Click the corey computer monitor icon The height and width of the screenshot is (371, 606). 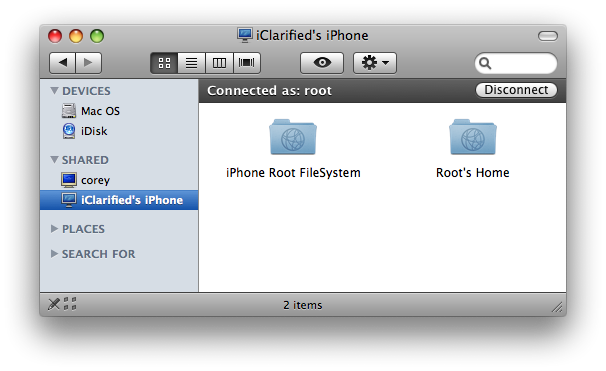pyautogui.click(x=69, y=180)
